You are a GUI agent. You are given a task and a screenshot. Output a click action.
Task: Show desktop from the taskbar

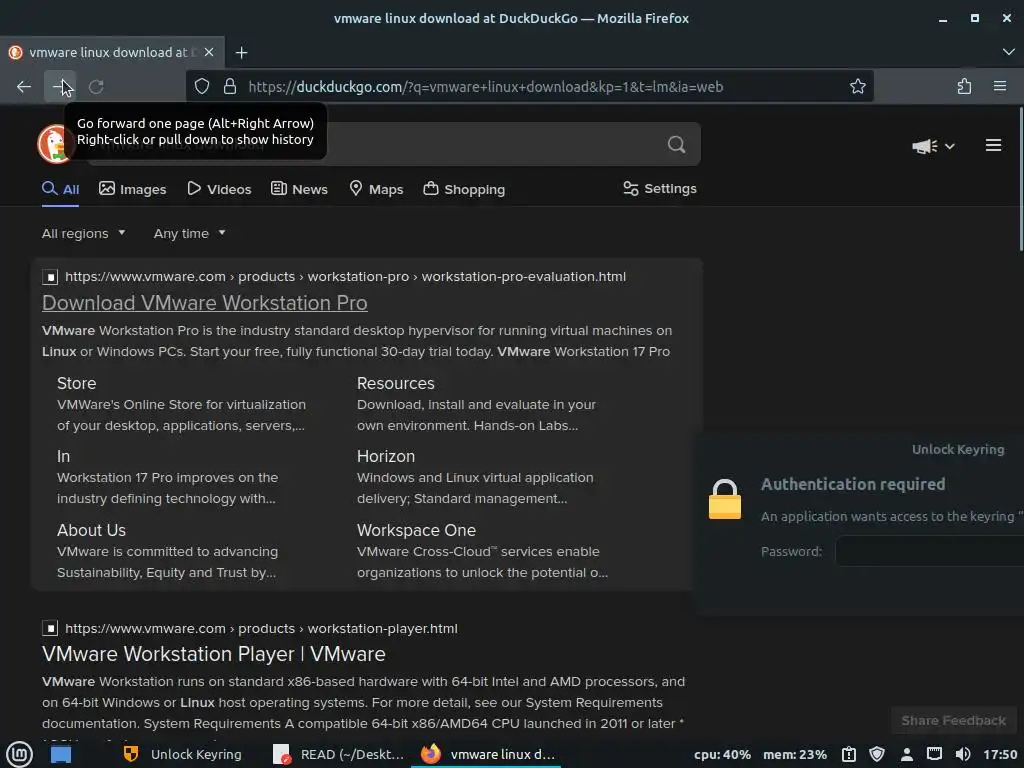click(61, 754)
